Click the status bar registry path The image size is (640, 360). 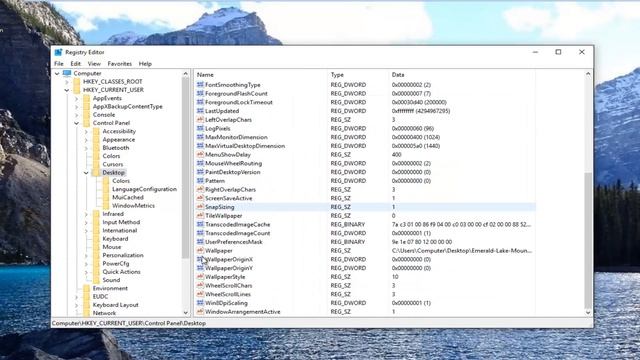pyautogui.click(x=129, y=323)
